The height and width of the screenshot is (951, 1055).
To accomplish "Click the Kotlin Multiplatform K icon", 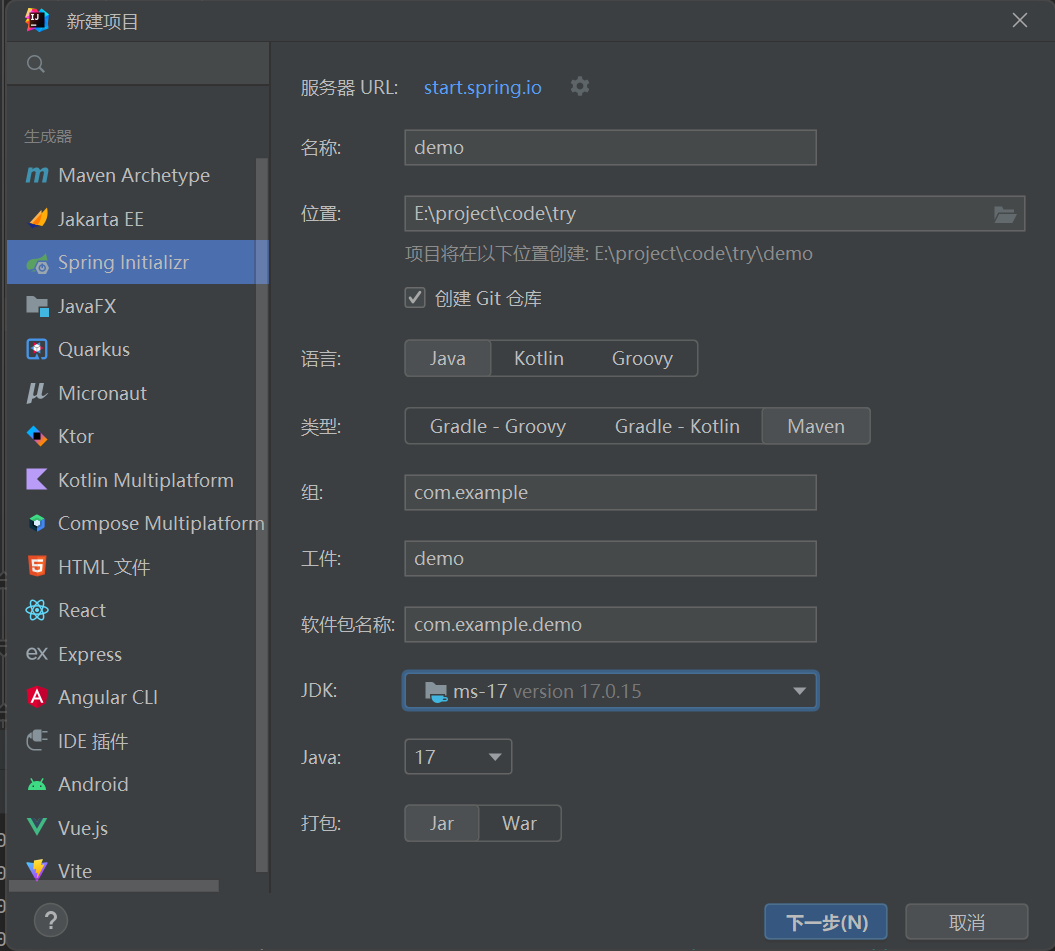I will [x=37, y=480].
